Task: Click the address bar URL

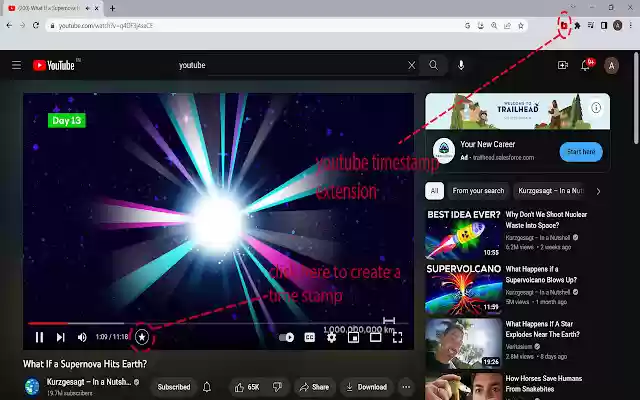Action: pyautogui.click(x=106, y=26)
